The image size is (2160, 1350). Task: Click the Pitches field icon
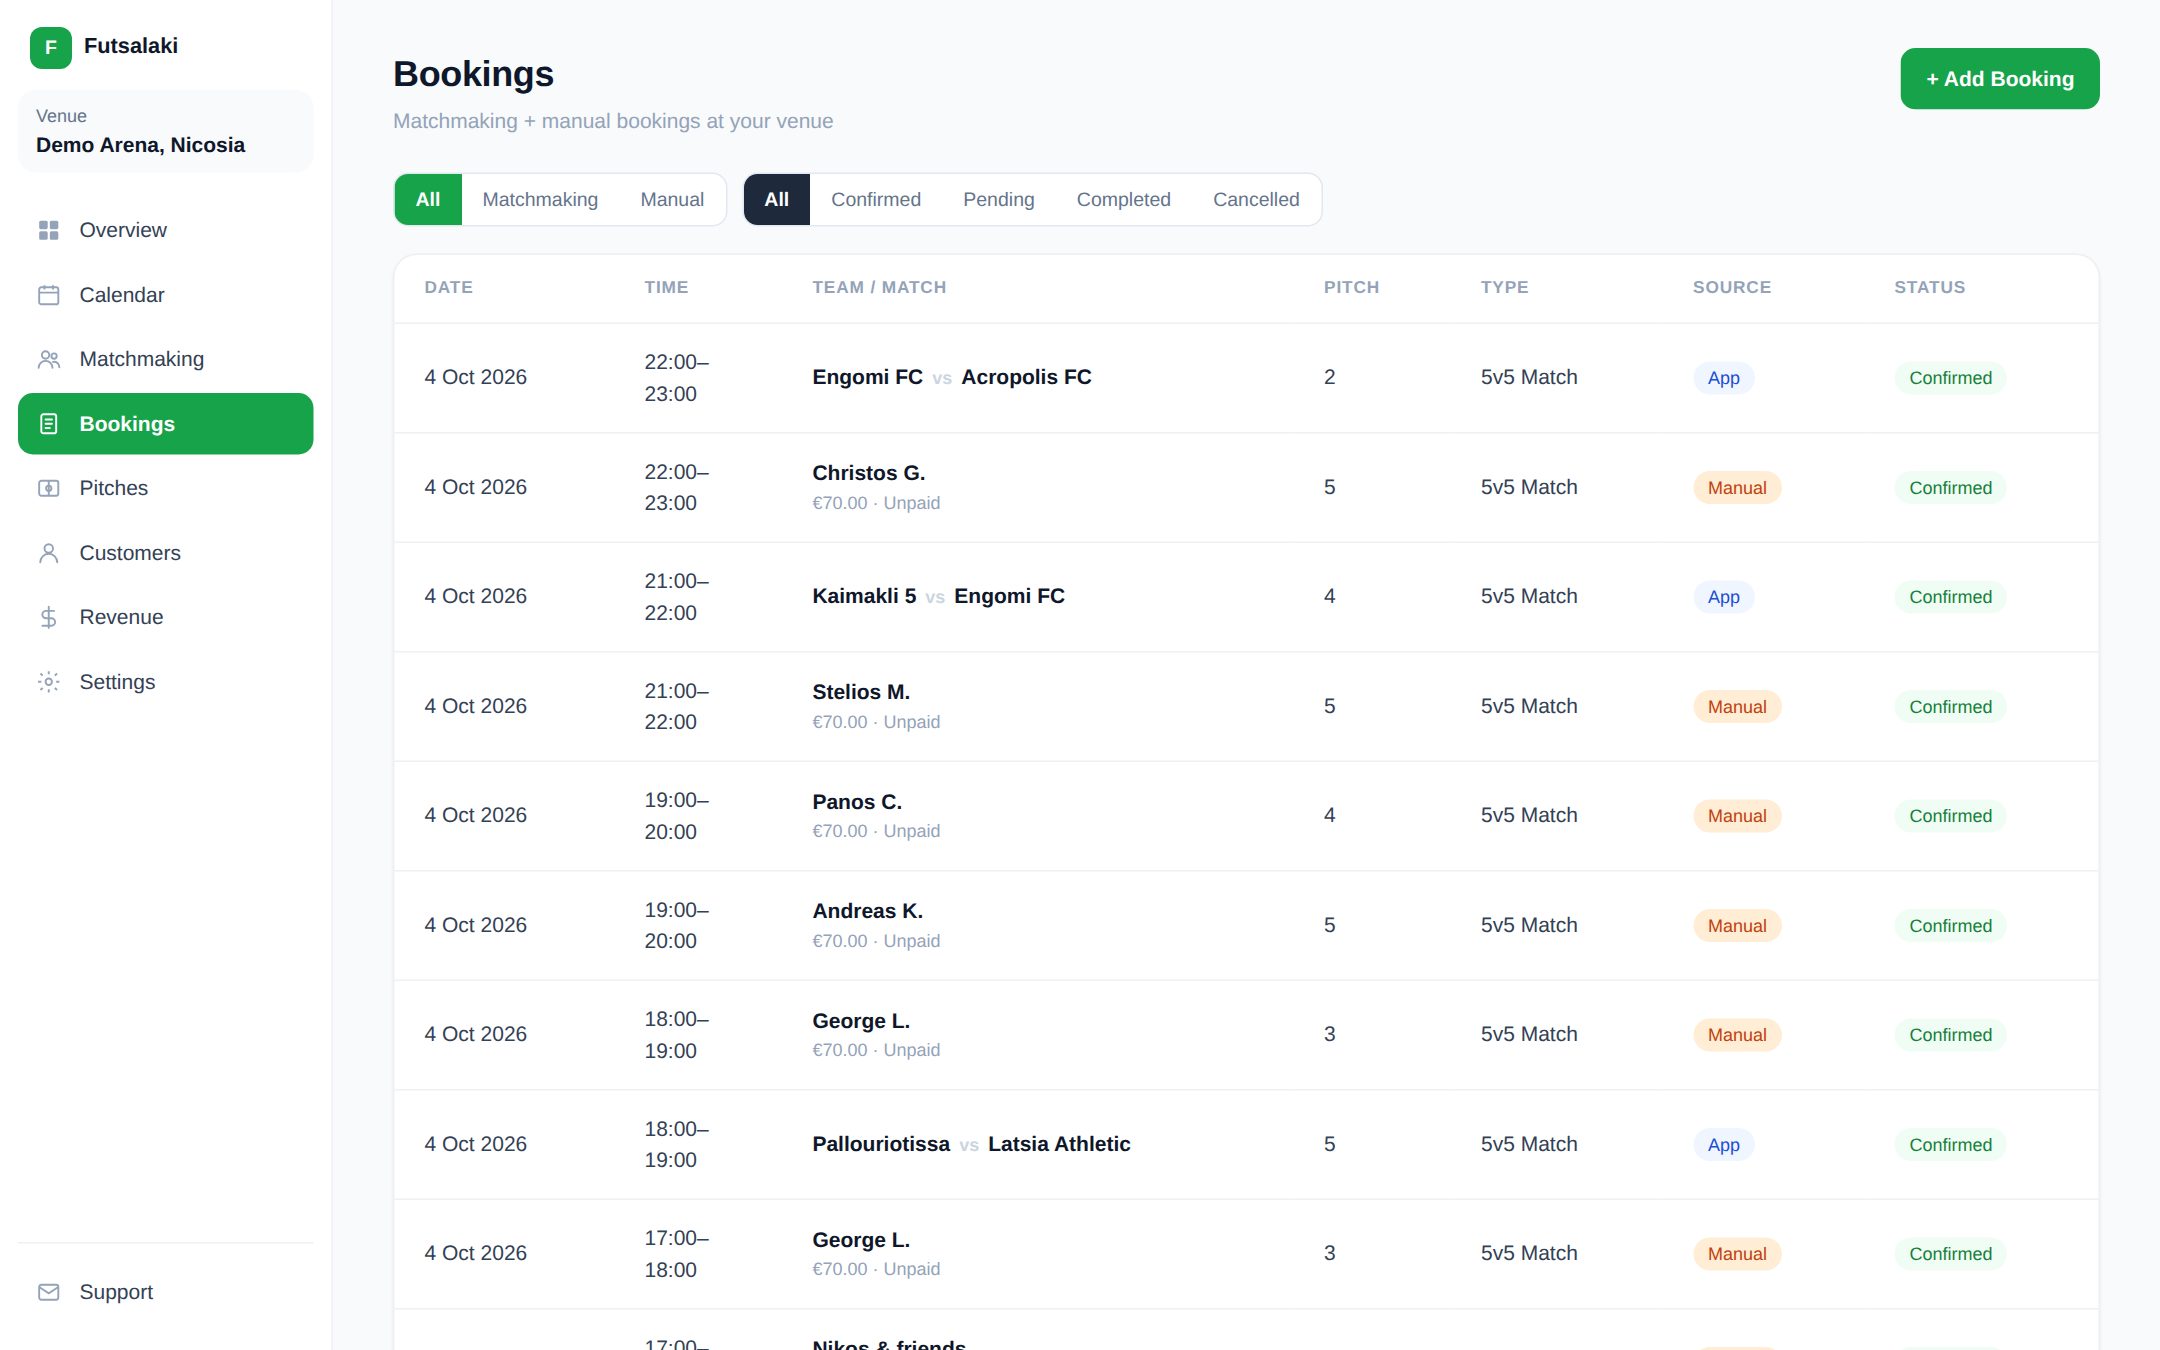click(48, 488)
